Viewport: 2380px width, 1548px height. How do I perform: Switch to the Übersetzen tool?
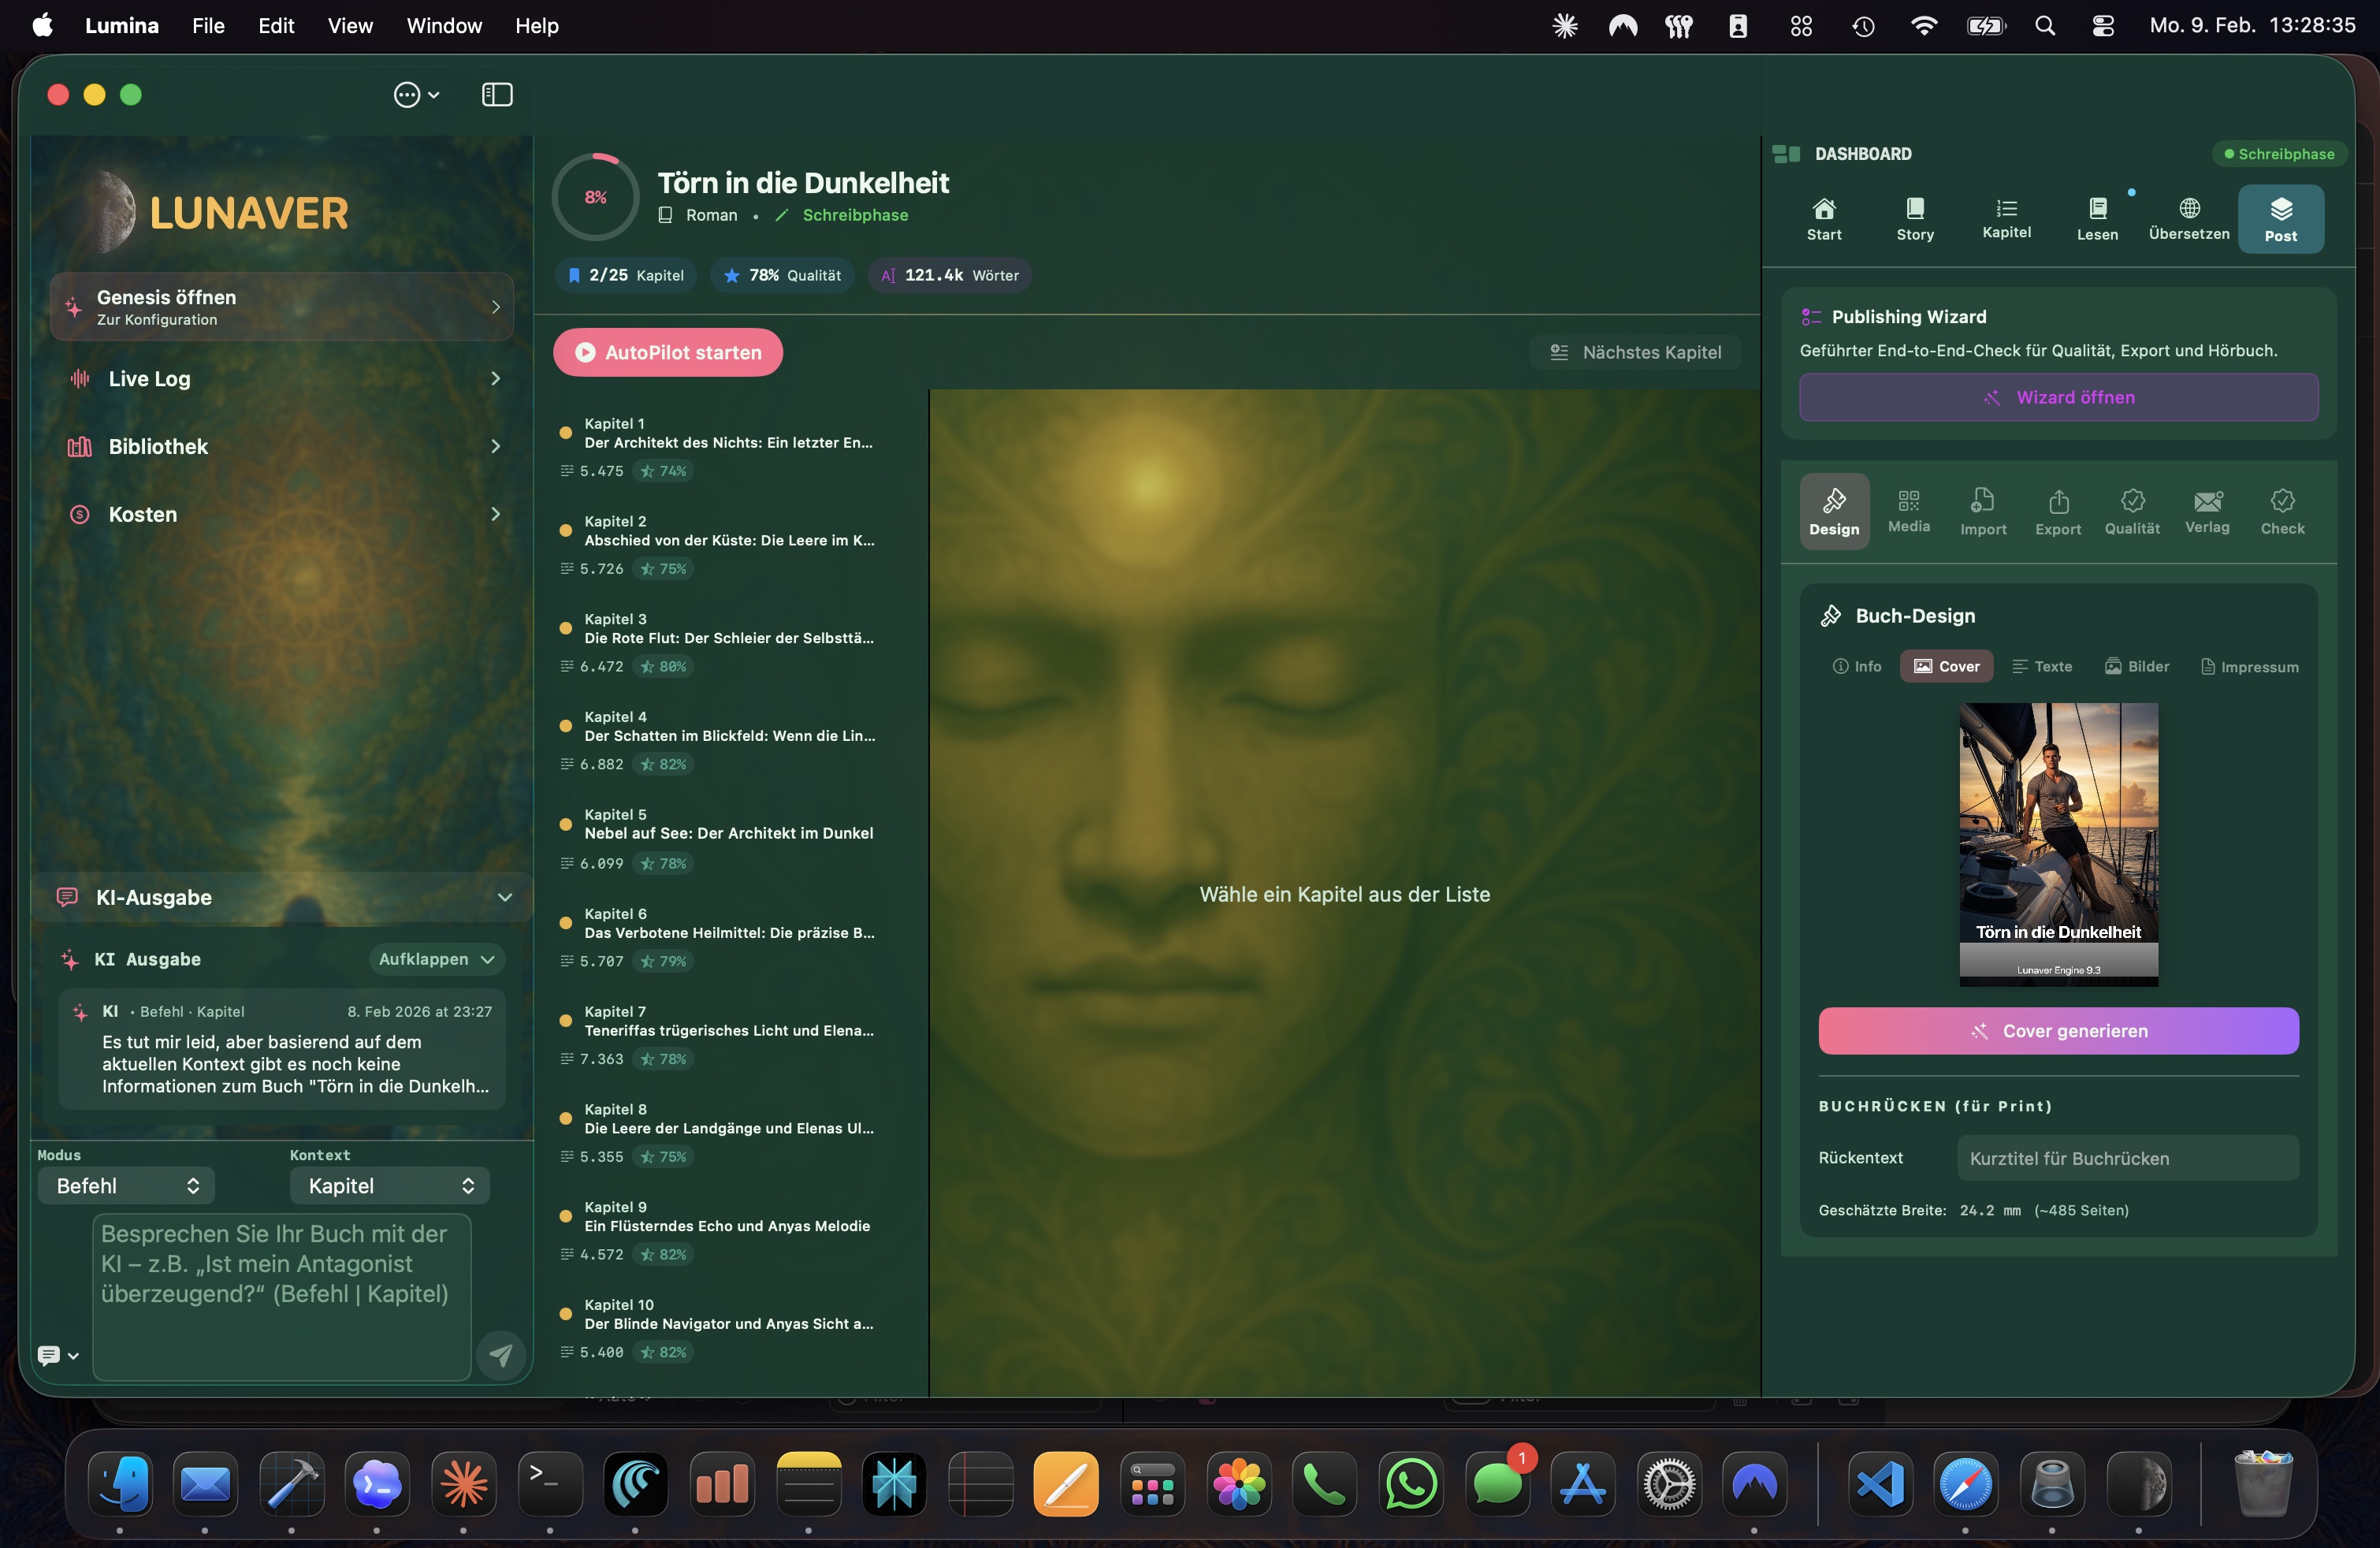(x=2188, y=218)
